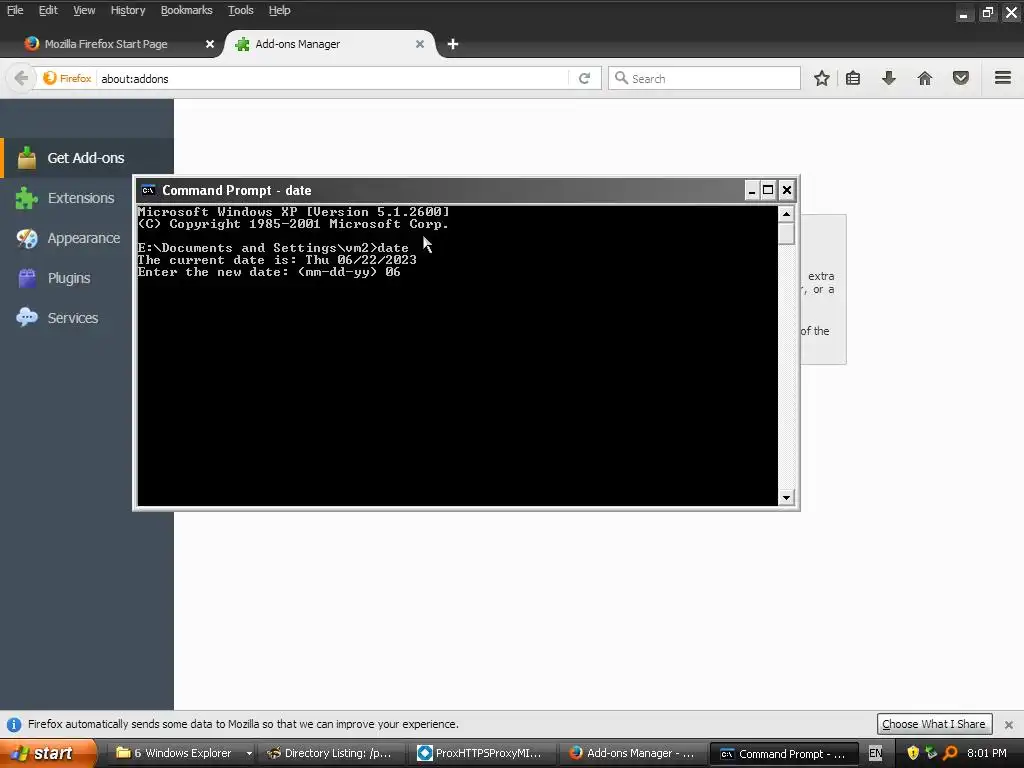This screenshot has height=768, width=1024.
Task: Click the Command Prompt scrollbar thumb
Action: point(786,234)
